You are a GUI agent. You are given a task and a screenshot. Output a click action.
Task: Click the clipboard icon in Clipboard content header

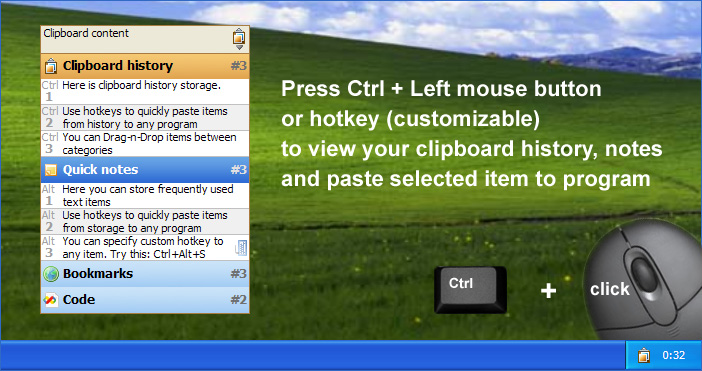(x=239, y=36)
